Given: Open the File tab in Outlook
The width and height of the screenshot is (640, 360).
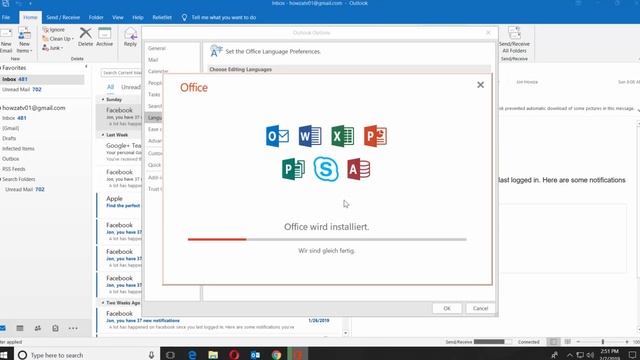Looking at the screenshot, I should pos(6,18).
